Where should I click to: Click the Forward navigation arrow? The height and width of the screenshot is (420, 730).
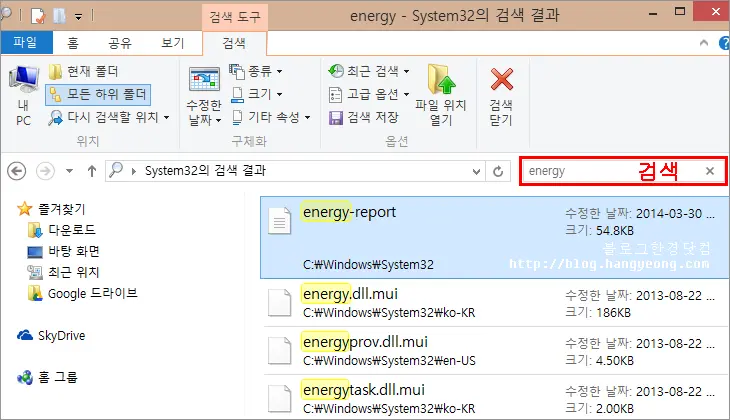pos(45,171)
